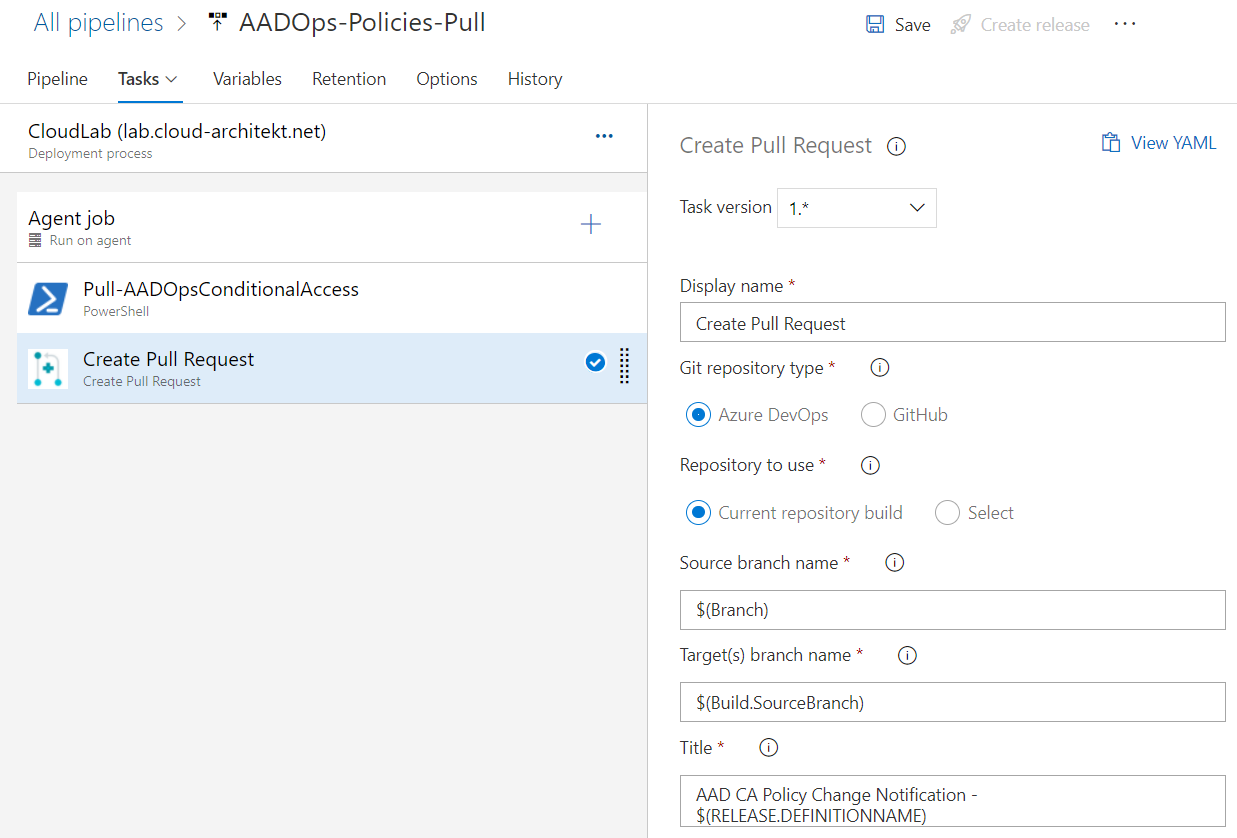Click the Create release label
Image resolution: width=1237 pixels, height=838 pixels.
click(1035, 25)
